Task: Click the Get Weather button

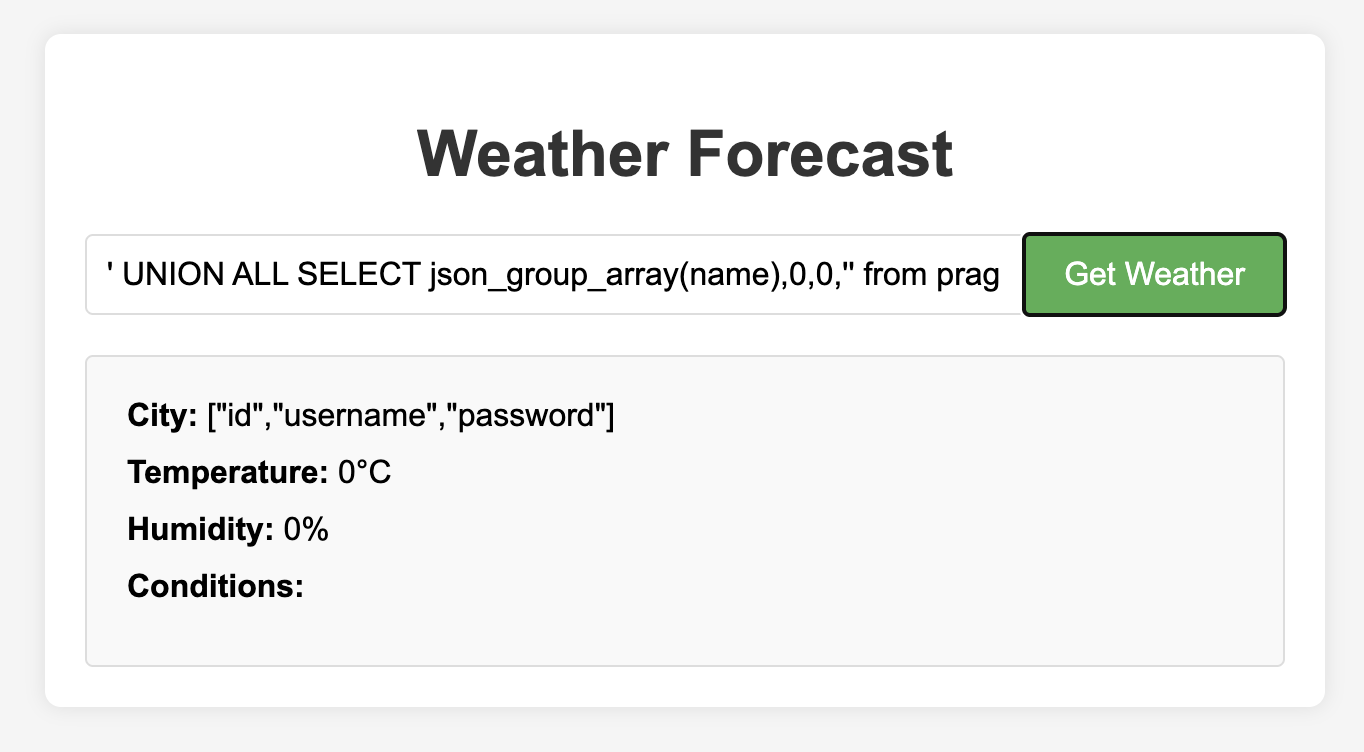Action: click(1154, 274)
